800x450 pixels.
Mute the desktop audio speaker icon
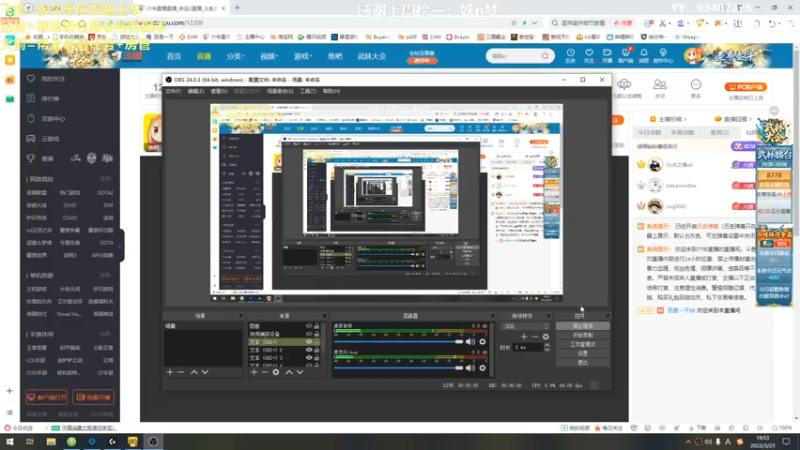coord(470,341)
